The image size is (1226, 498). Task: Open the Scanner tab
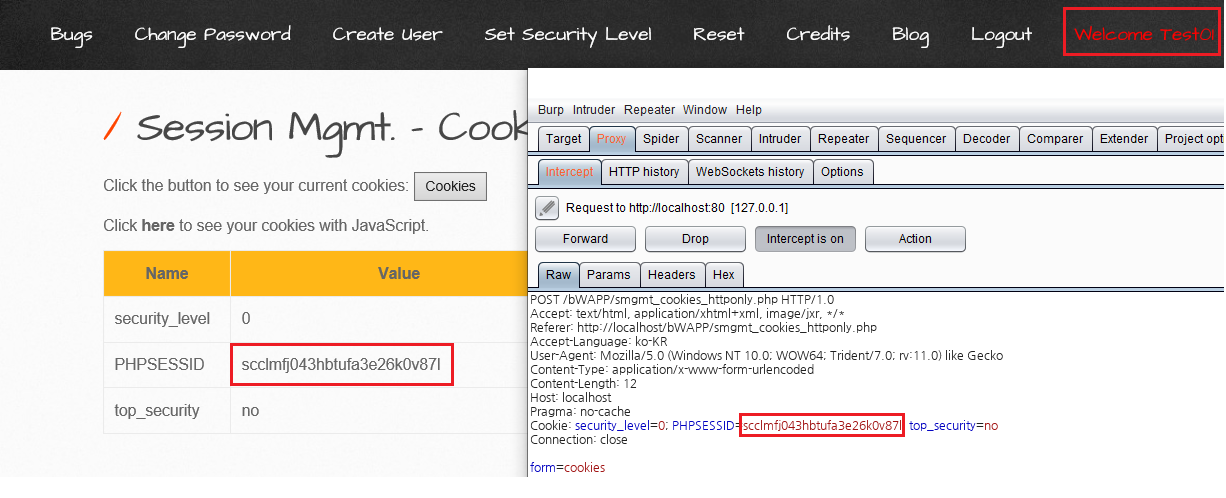(x=719, y=139)
